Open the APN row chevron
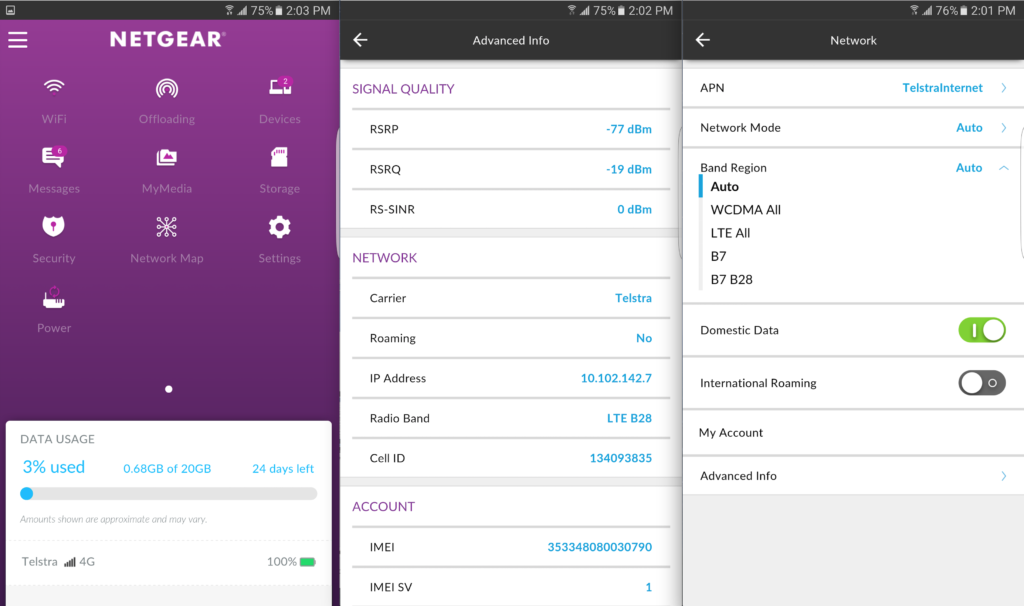The width and height of the screenshot is (1024, 606). tap(1004, 88)
